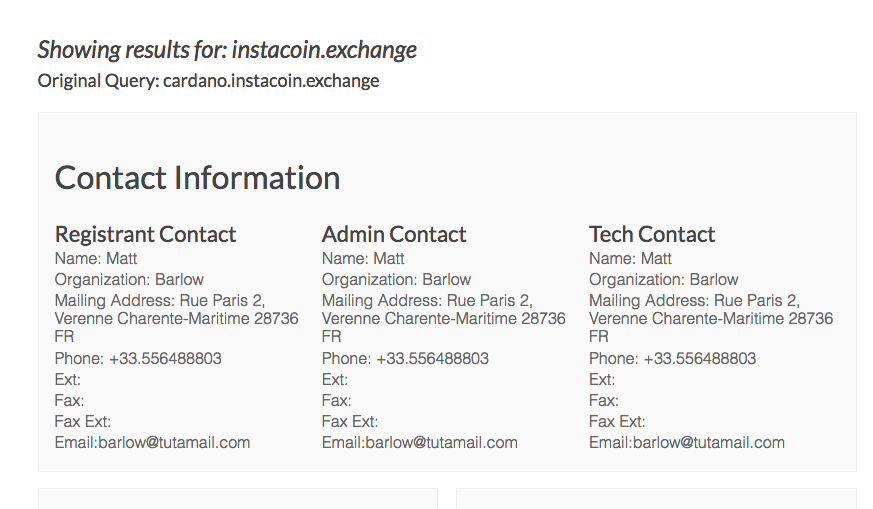Click the Registrant Contact Fax Ext line

pyautogui.click(x=83, y=421)
